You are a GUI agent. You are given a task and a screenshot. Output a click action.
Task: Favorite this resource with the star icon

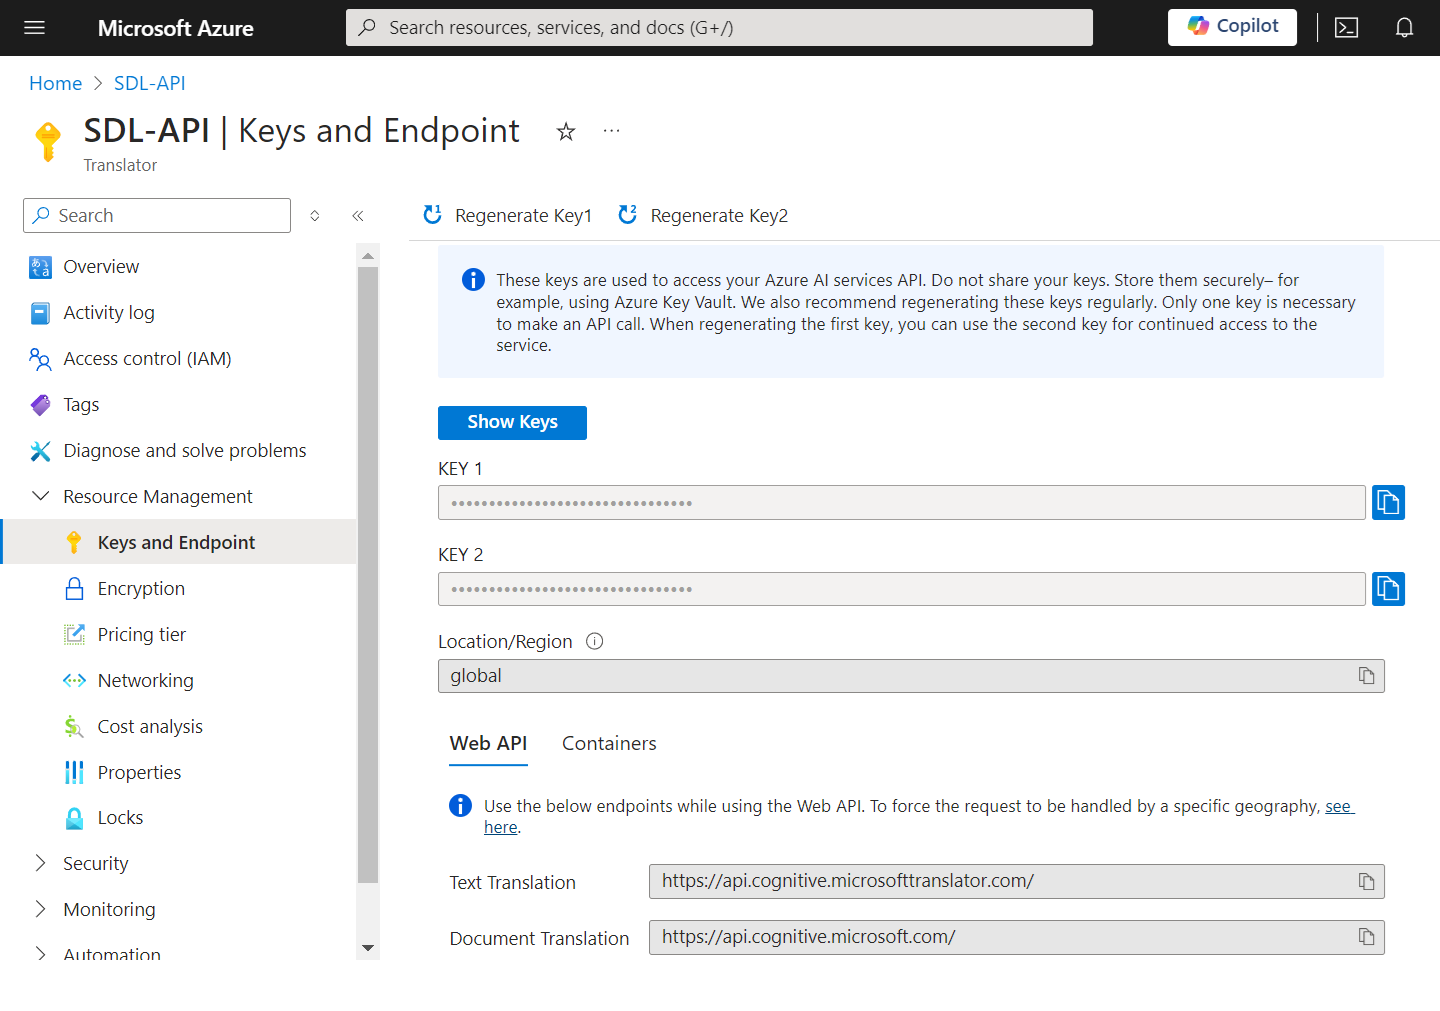566,131
